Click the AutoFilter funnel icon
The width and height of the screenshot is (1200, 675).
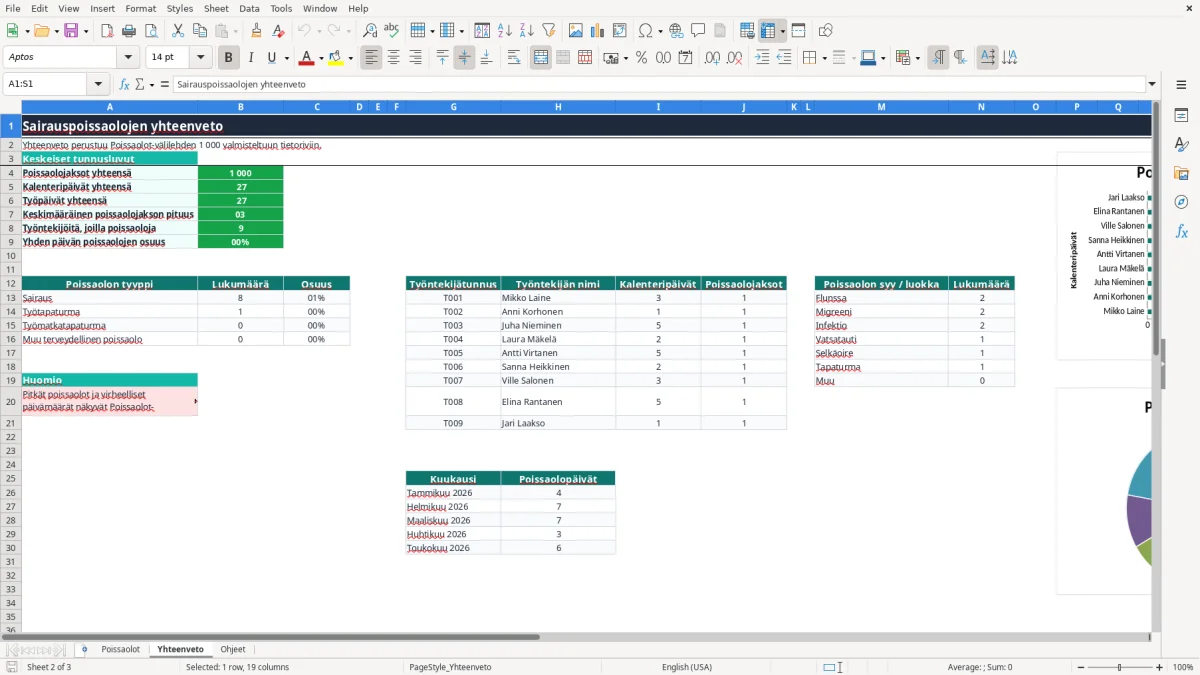(548, 31)
